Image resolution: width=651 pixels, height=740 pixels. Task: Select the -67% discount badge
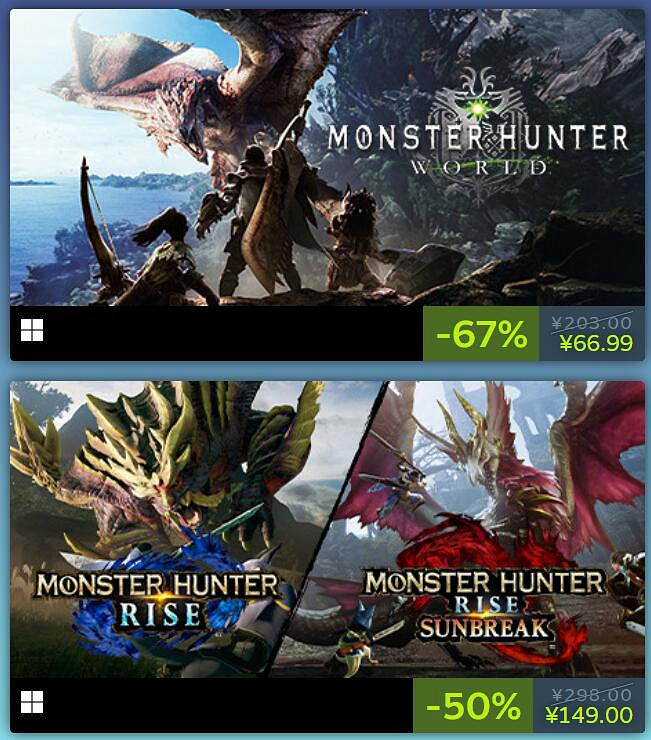[481, 334]
